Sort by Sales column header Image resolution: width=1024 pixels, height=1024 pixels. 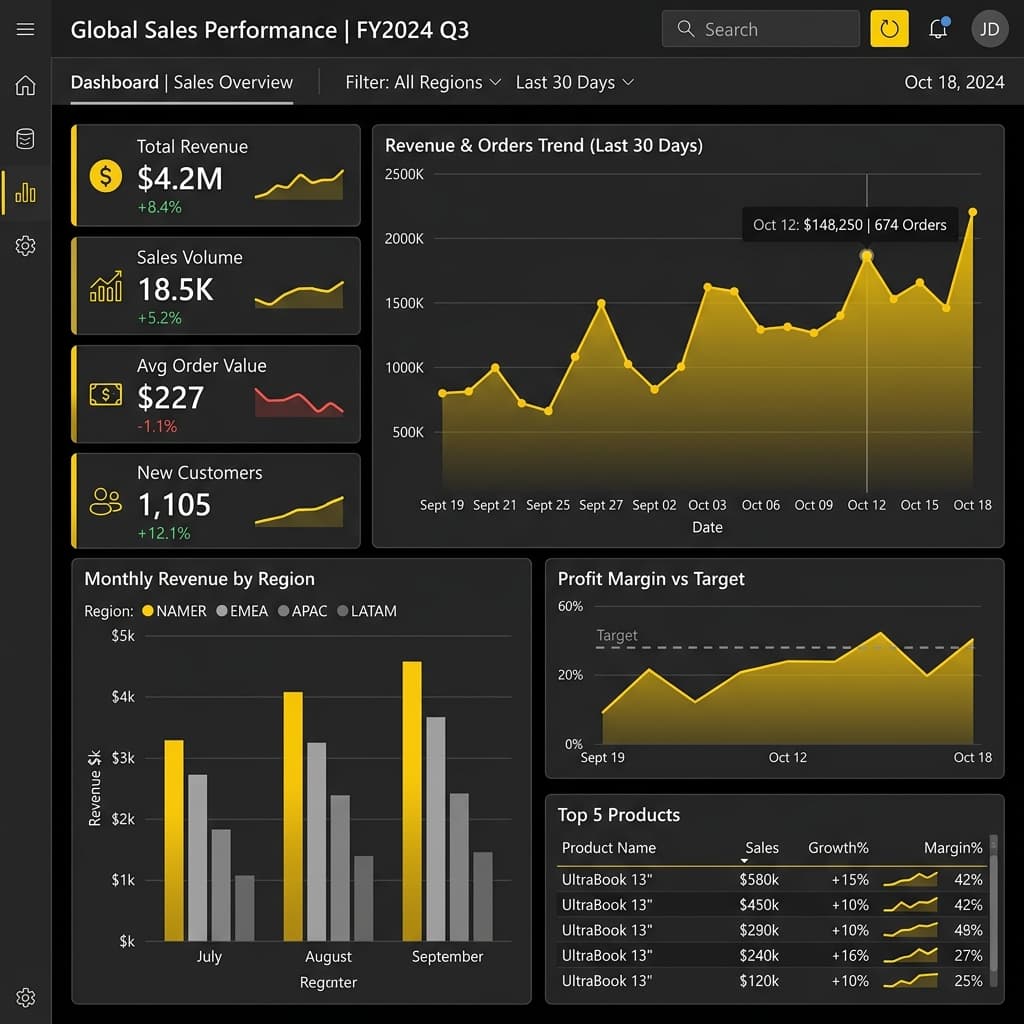coord(761,848)
